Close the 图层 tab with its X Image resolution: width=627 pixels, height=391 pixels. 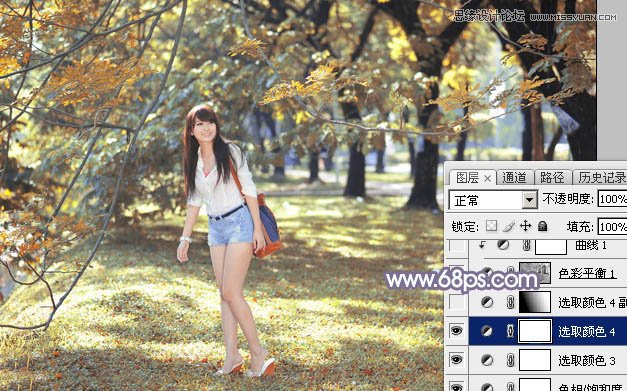[x=487, y=178]
